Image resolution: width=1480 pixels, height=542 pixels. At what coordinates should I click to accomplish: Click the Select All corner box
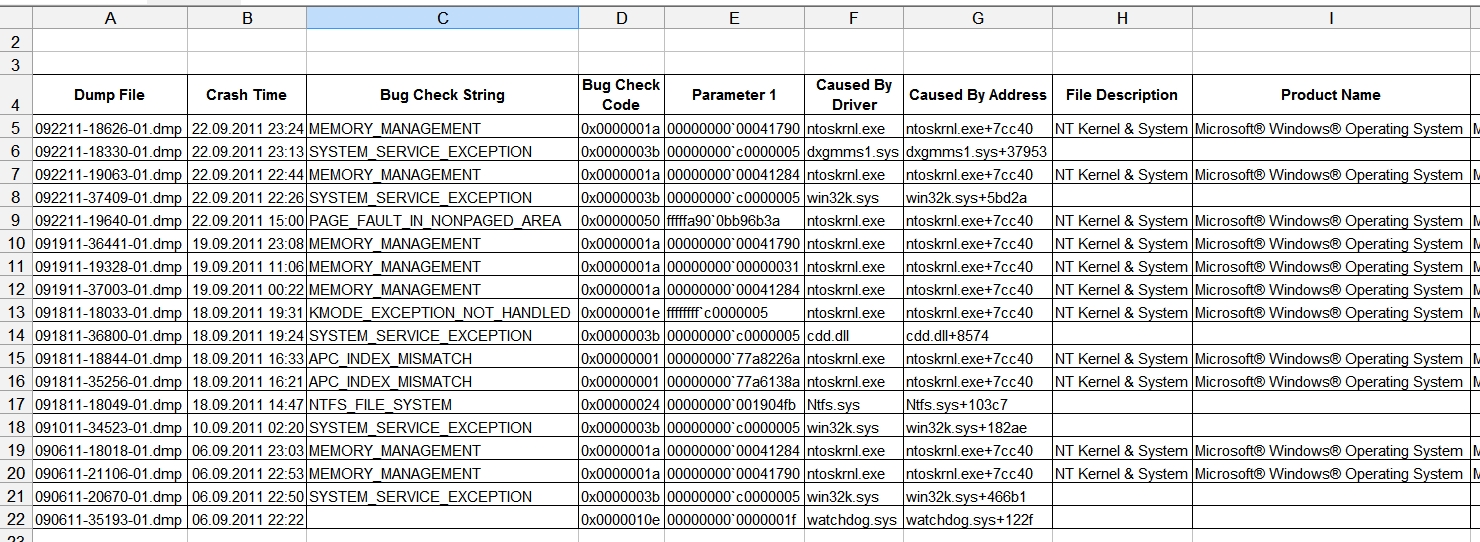(16, 18)
